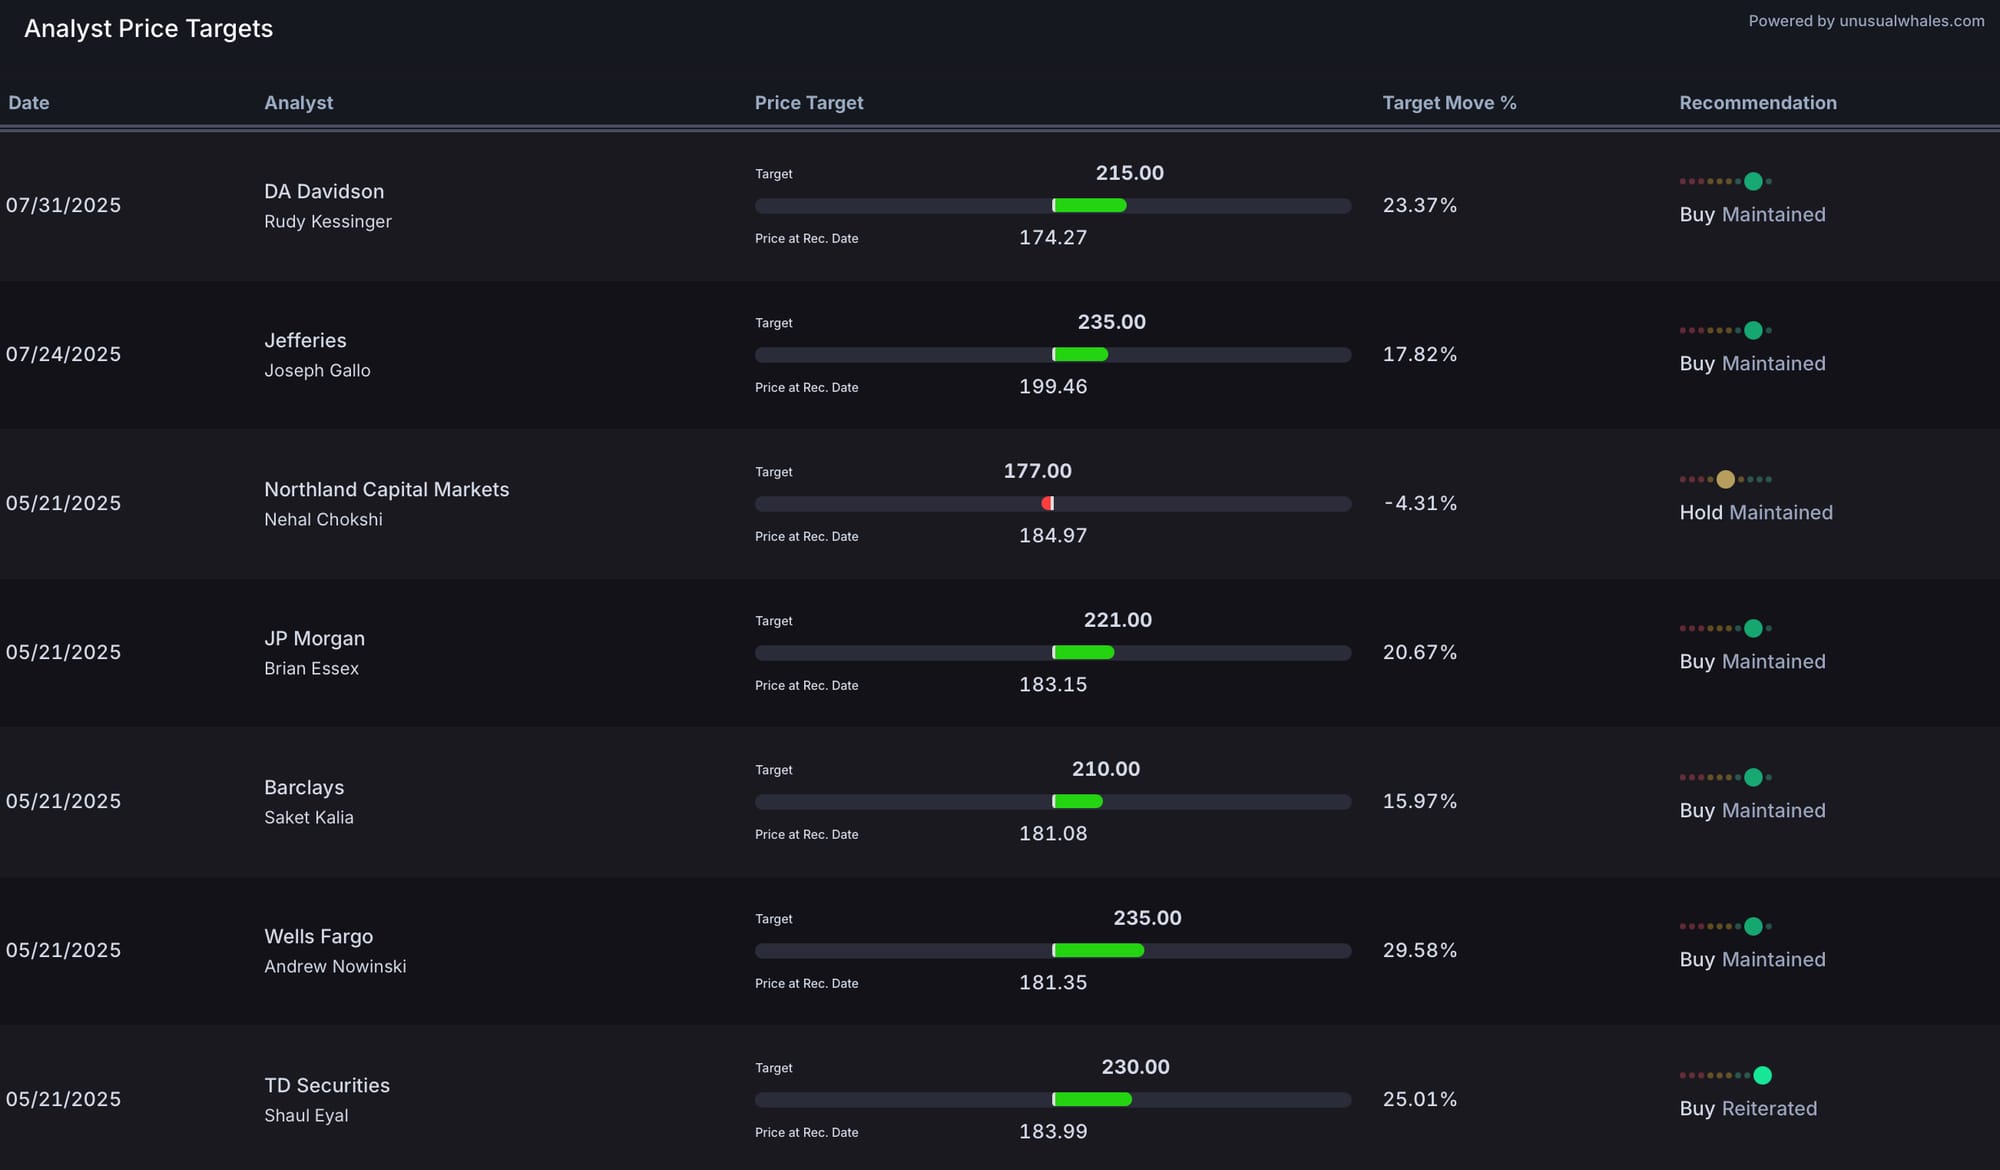Click the 15.97% target move value

[1420, 801]
